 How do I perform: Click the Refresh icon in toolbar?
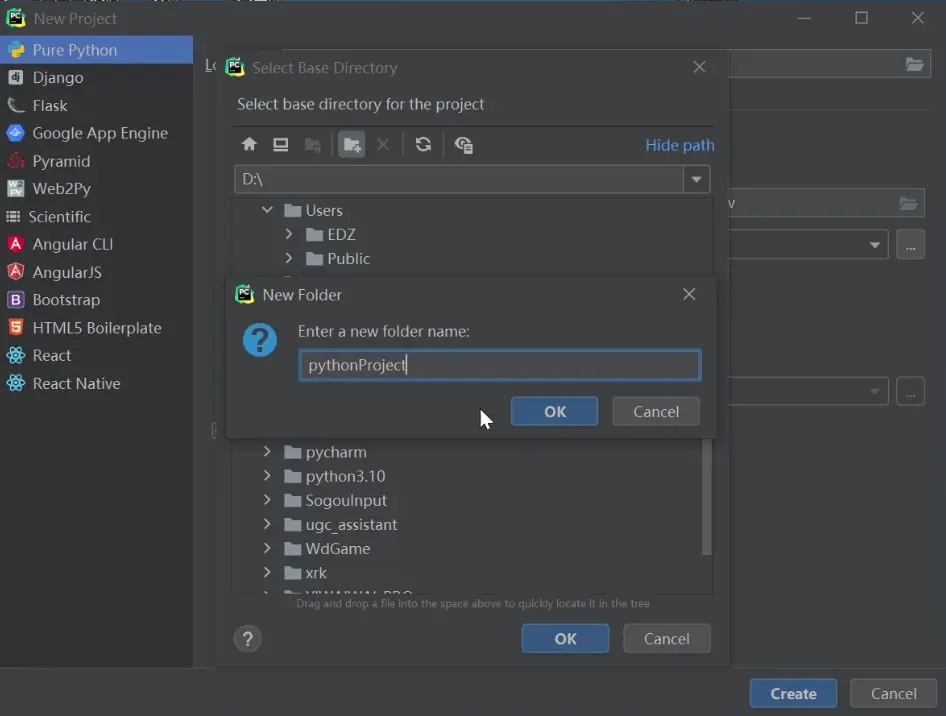pyautogui.click(x=423, y=145)
